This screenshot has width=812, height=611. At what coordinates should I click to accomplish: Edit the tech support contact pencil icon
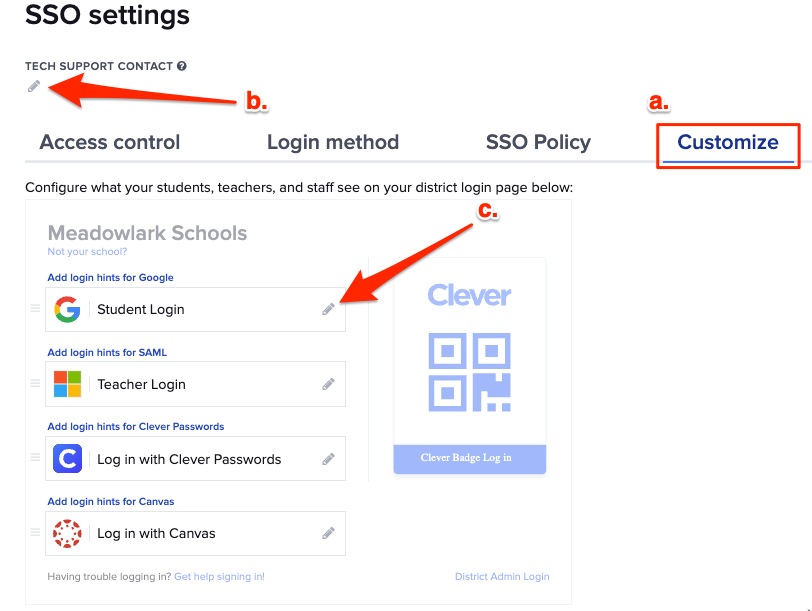pyautogui.click(x=33, y=86)
